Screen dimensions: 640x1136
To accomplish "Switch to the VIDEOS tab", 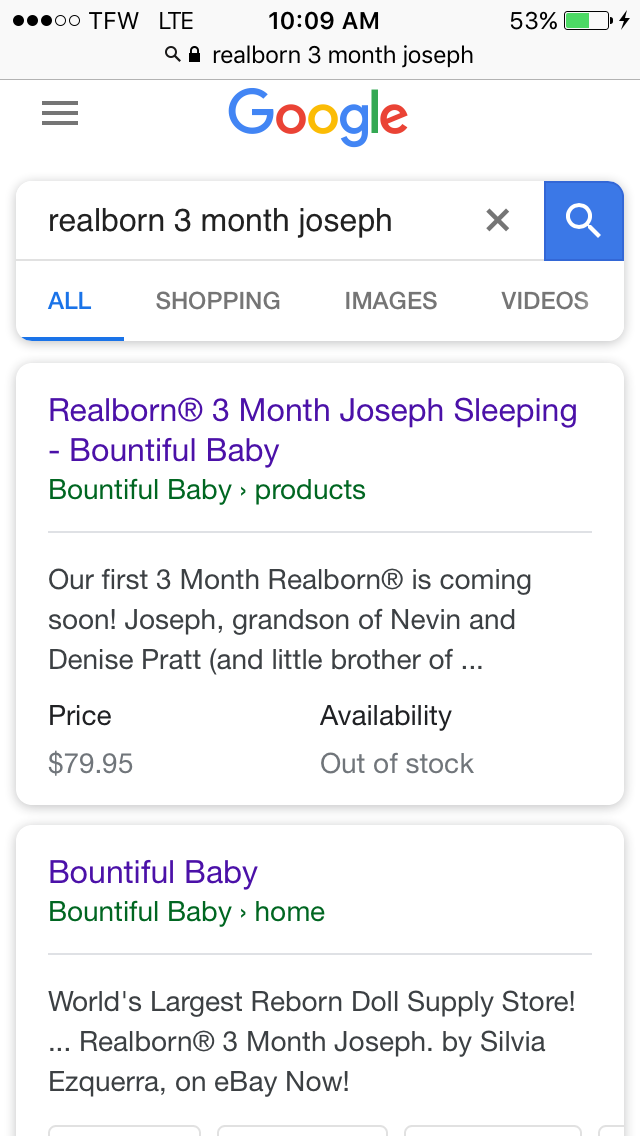I will pos(545,301).
